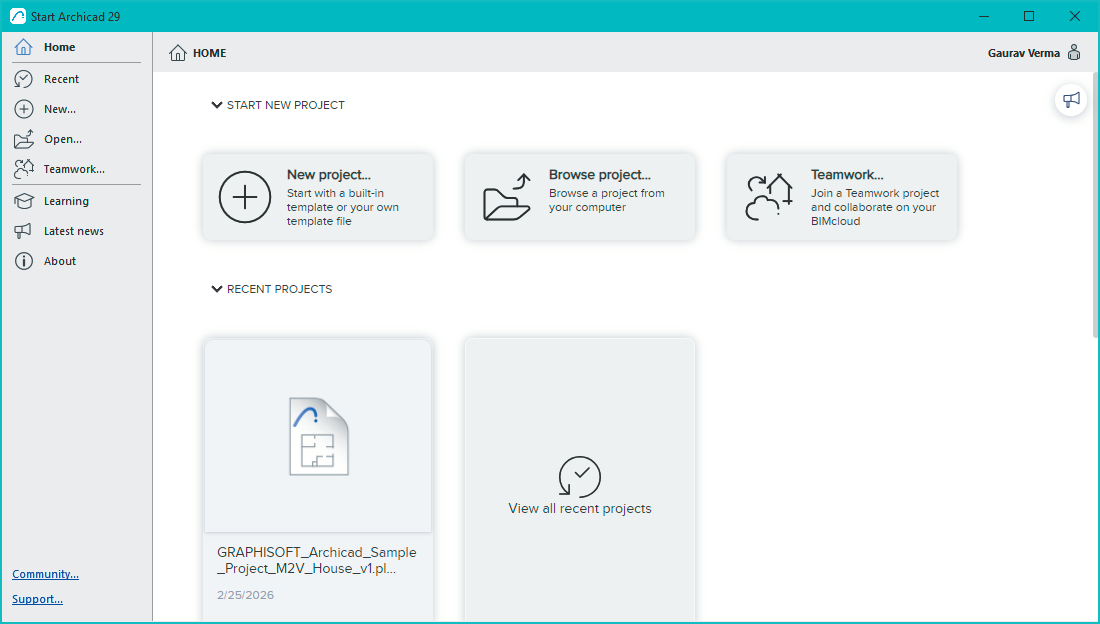Click the Home house icon in sidebar

point(23,47)
